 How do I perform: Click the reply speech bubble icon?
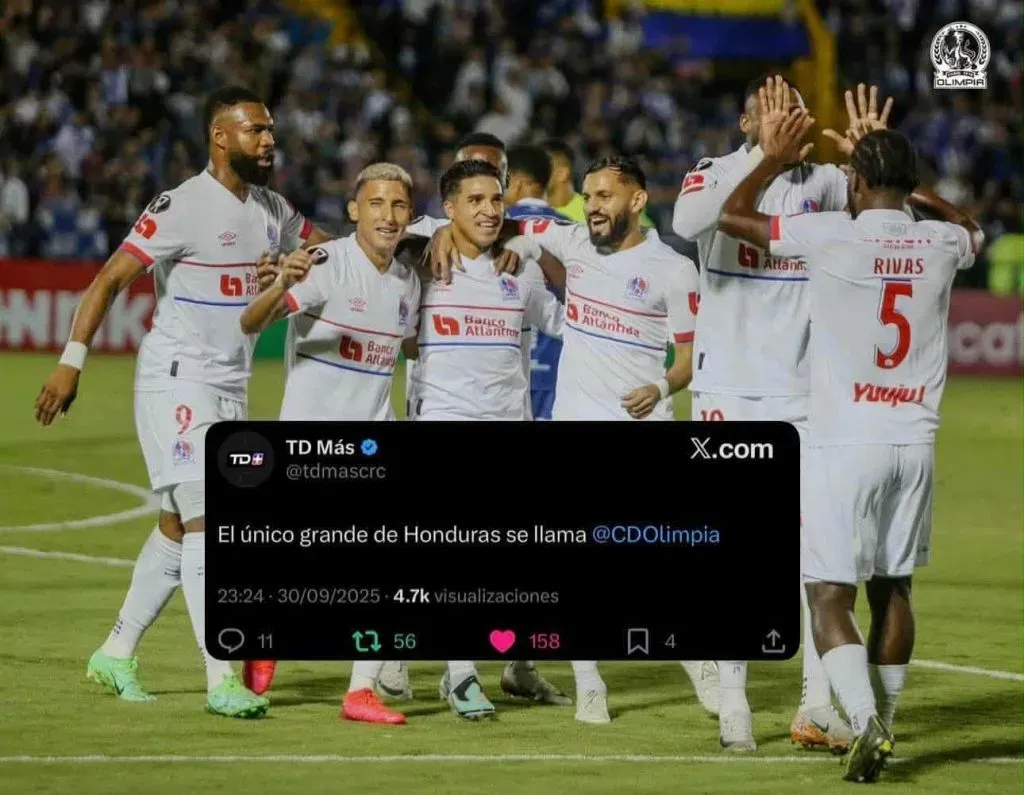(231, 641)
